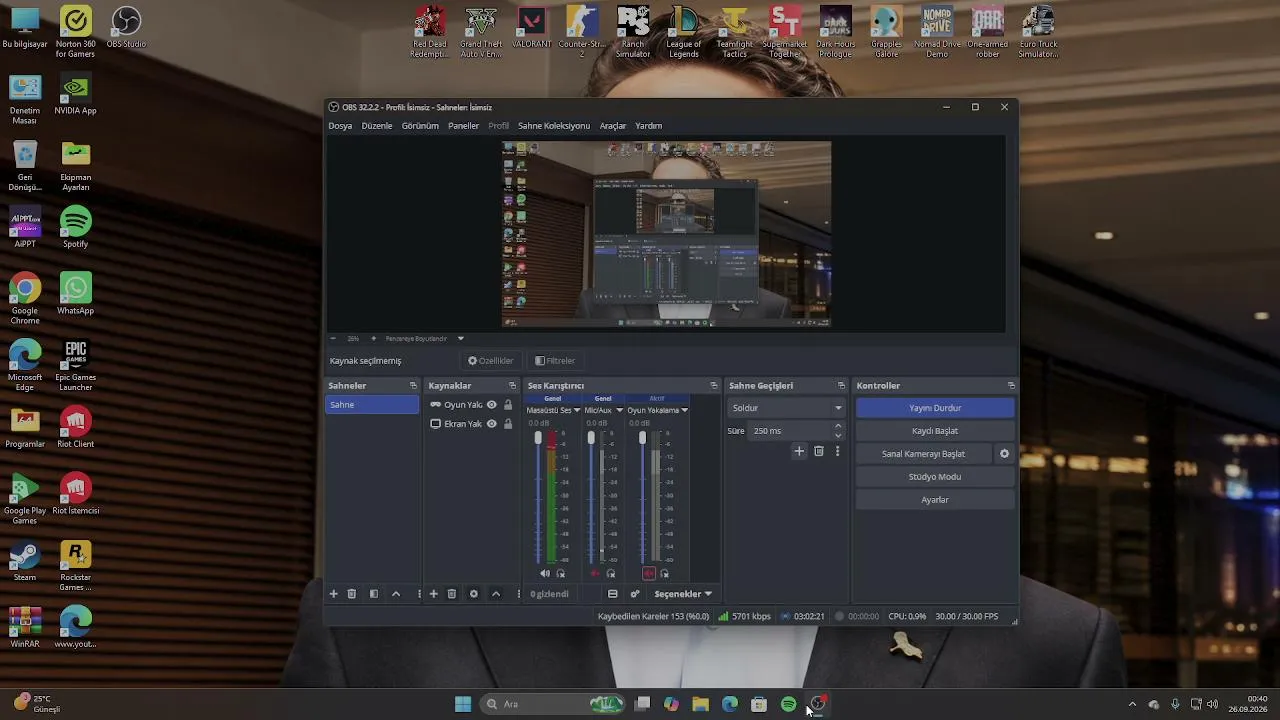The width and height of the screenshot is (1280, 720).
Task: Stop streaming with Yayını Durdur button
Action: 935,408
